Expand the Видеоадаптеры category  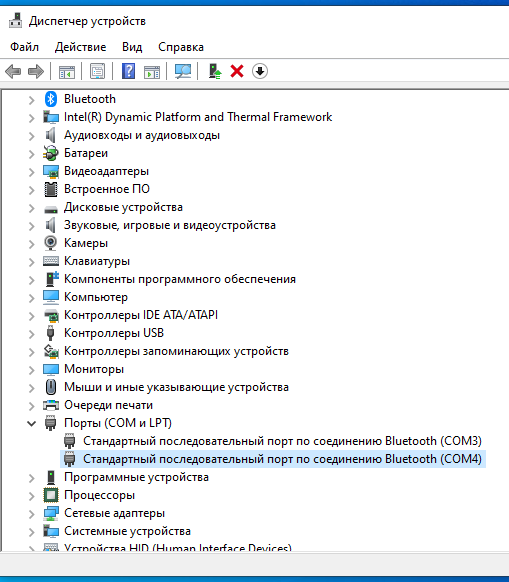pyautogui.click(x=32, y=171)
